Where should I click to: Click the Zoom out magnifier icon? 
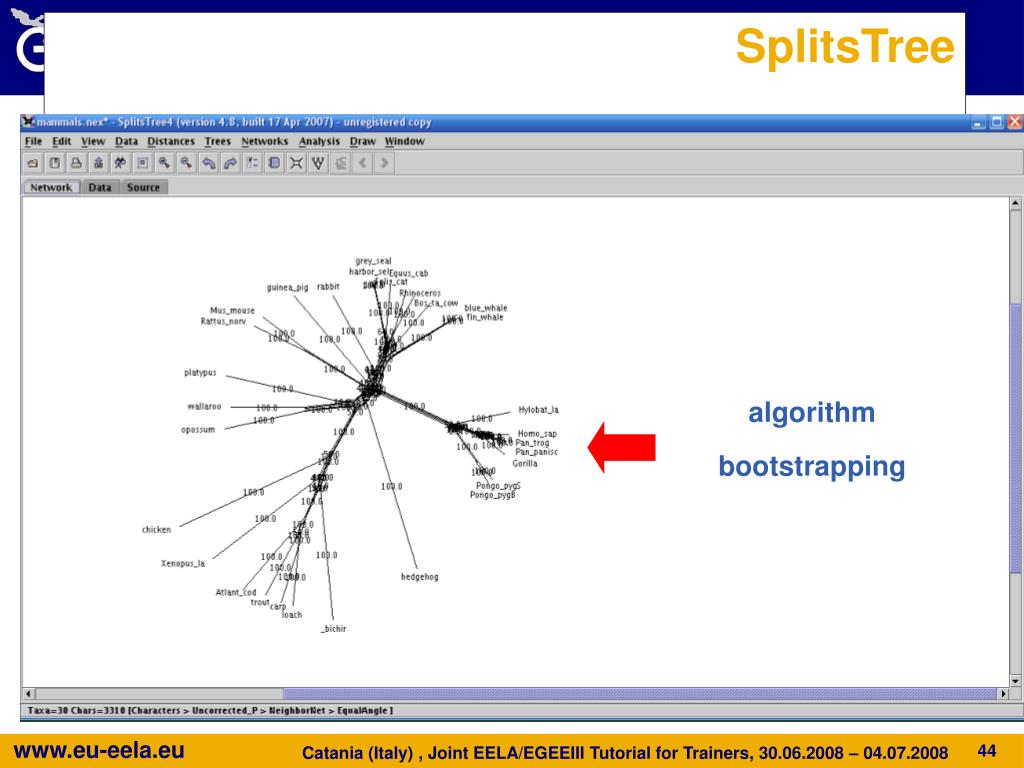tap(187, 163)
